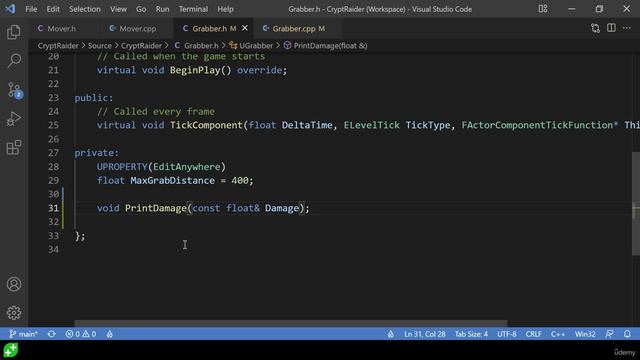Viewport: 640px width, 360px height.
Task: Switch to the Mover.h tab
Action: point(61,29)
